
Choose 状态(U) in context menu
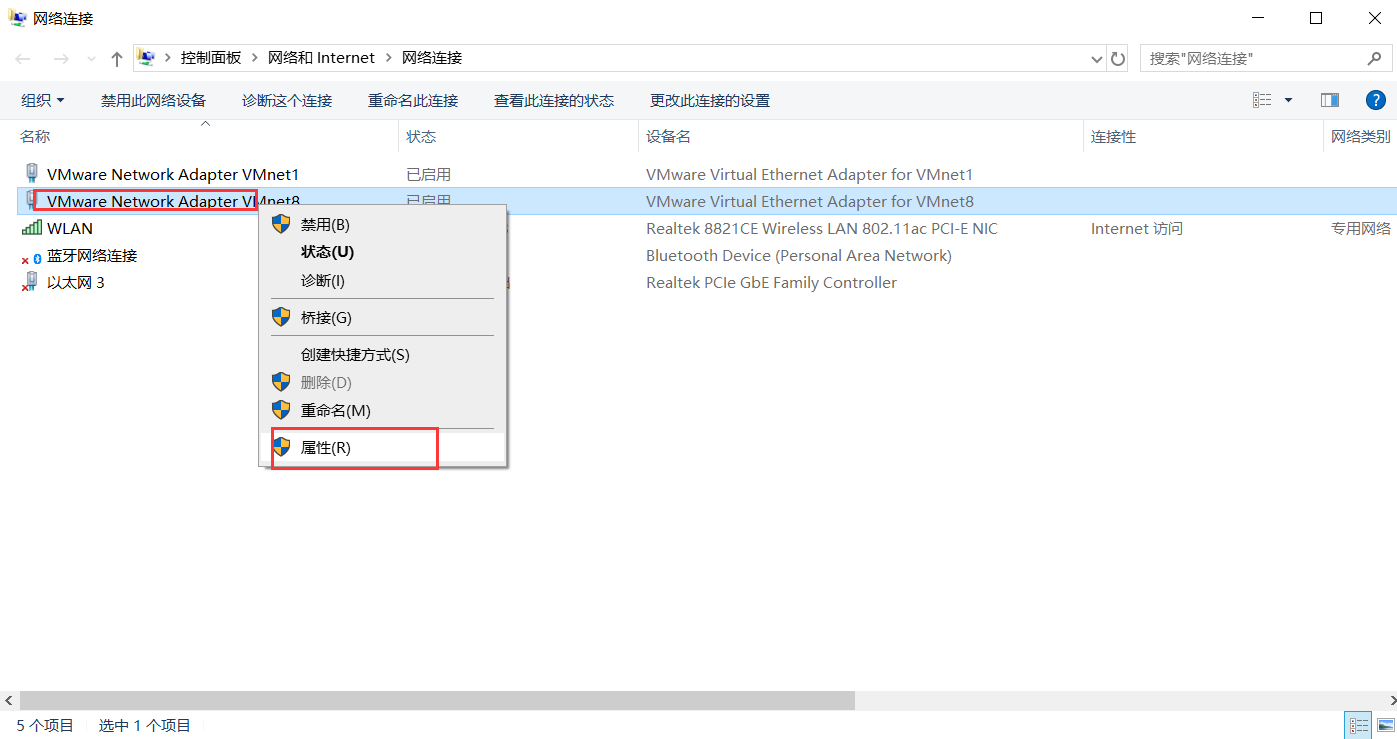pyautogui.click(x=383, y=252)
